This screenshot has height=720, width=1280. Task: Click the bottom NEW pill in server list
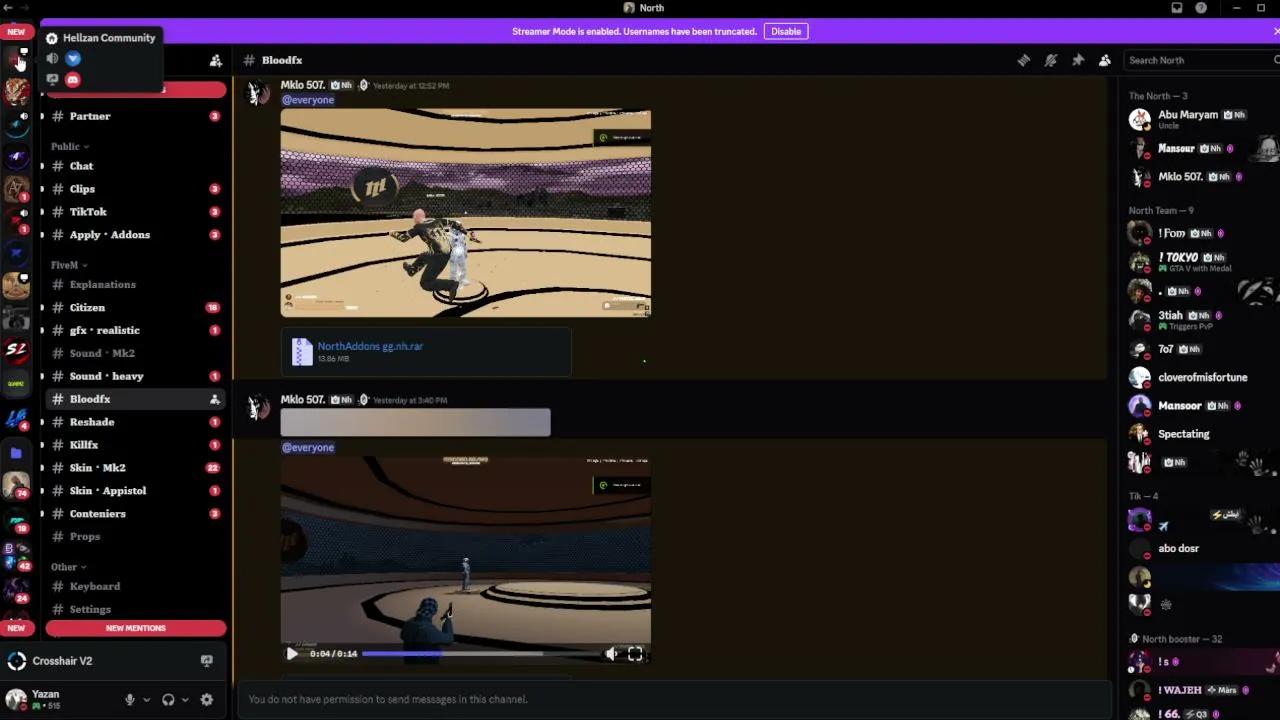[16, 628]
